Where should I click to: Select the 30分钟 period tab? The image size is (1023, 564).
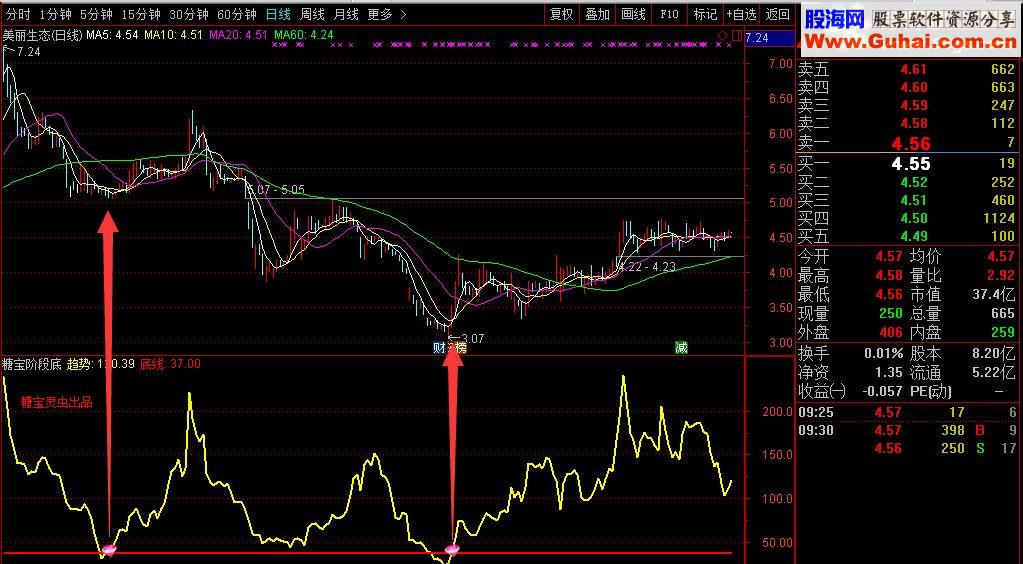point(189,14)
